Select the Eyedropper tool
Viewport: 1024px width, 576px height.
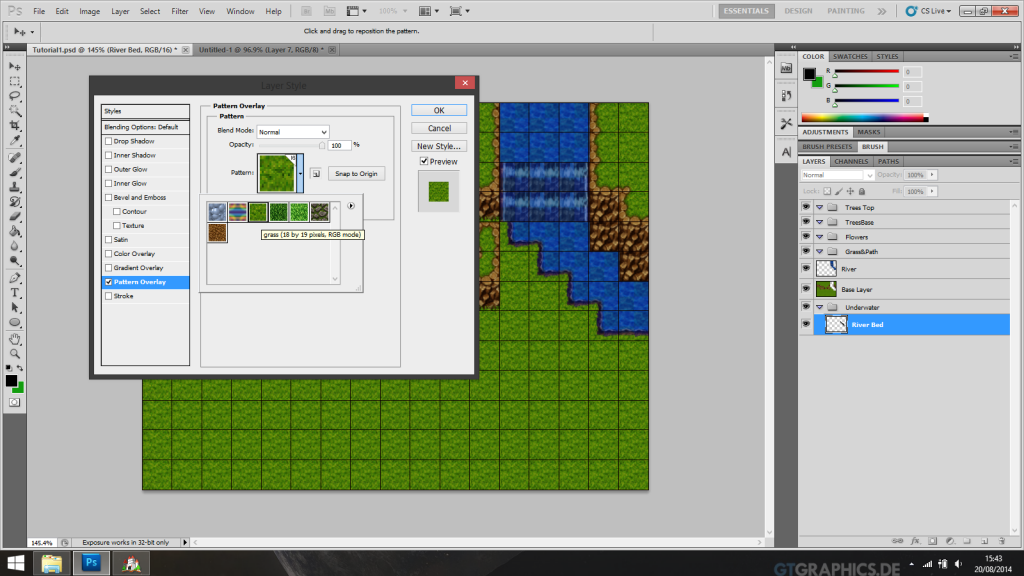click(14, 140)
